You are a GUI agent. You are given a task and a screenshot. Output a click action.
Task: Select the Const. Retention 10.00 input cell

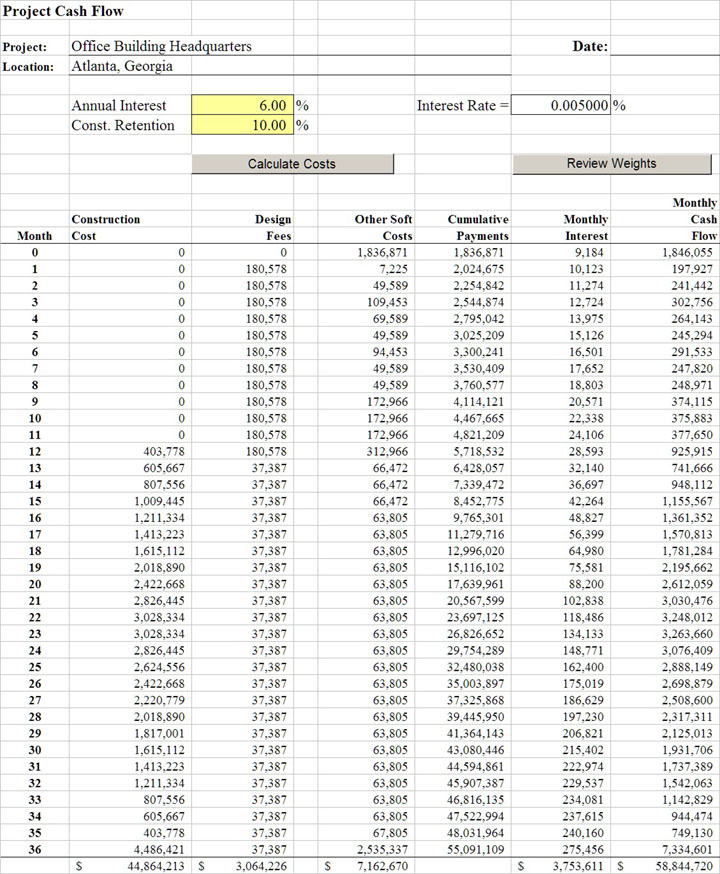coord(242,125)
